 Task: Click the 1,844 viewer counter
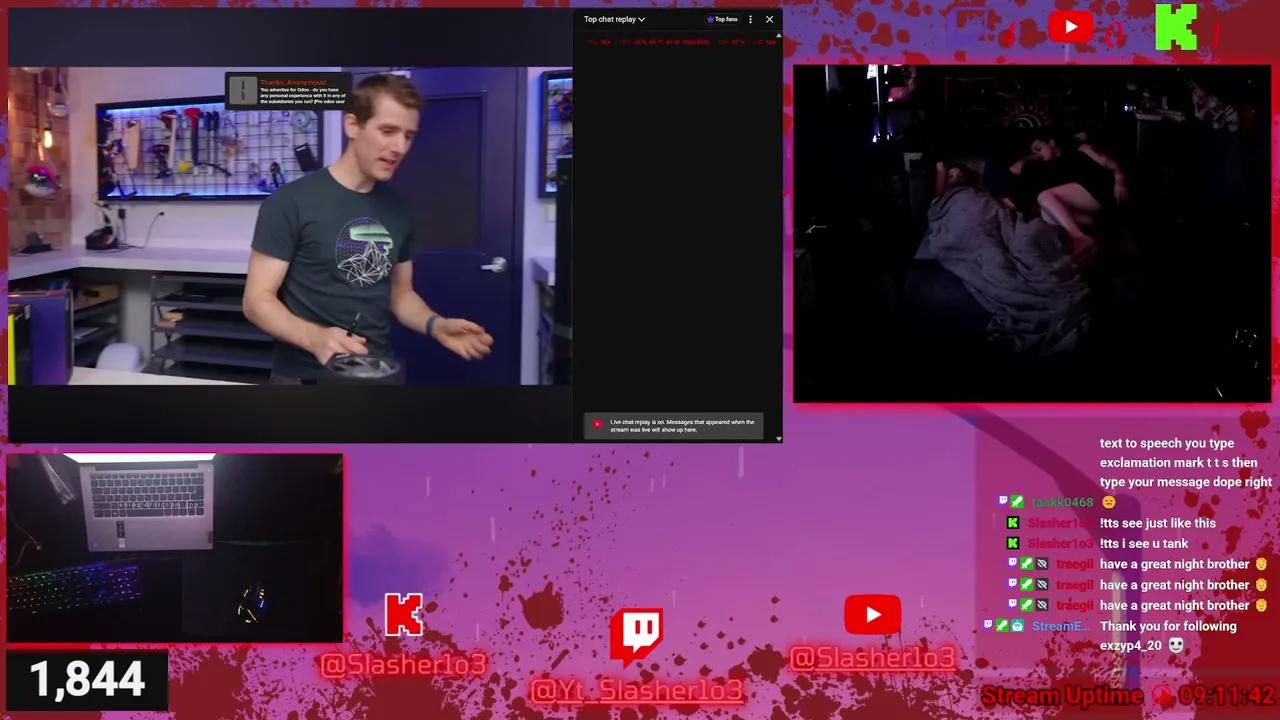pos(87,680)
